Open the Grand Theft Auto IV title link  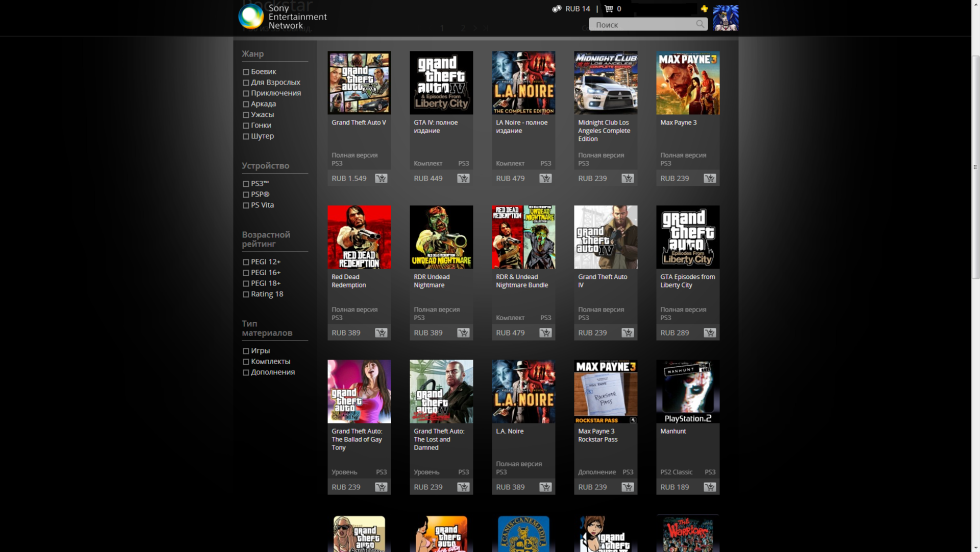coord(602,280)
